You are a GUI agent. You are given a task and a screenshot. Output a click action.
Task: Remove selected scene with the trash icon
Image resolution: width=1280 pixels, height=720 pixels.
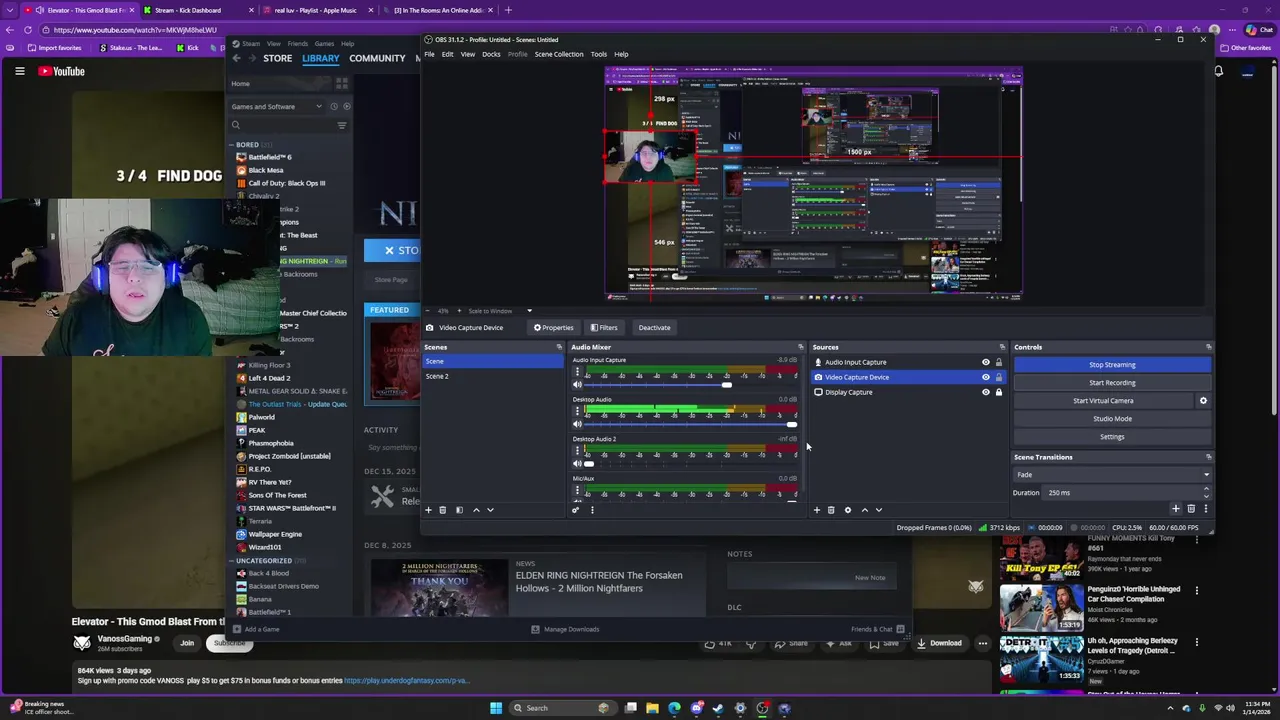tap(443, 510)
